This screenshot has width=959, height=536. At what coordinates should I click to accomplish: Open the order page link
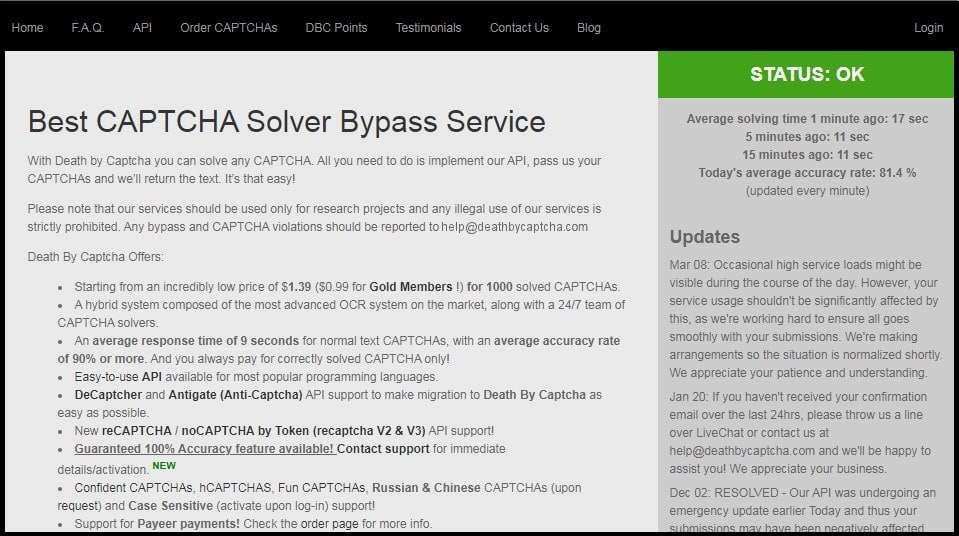click(329, 524)
